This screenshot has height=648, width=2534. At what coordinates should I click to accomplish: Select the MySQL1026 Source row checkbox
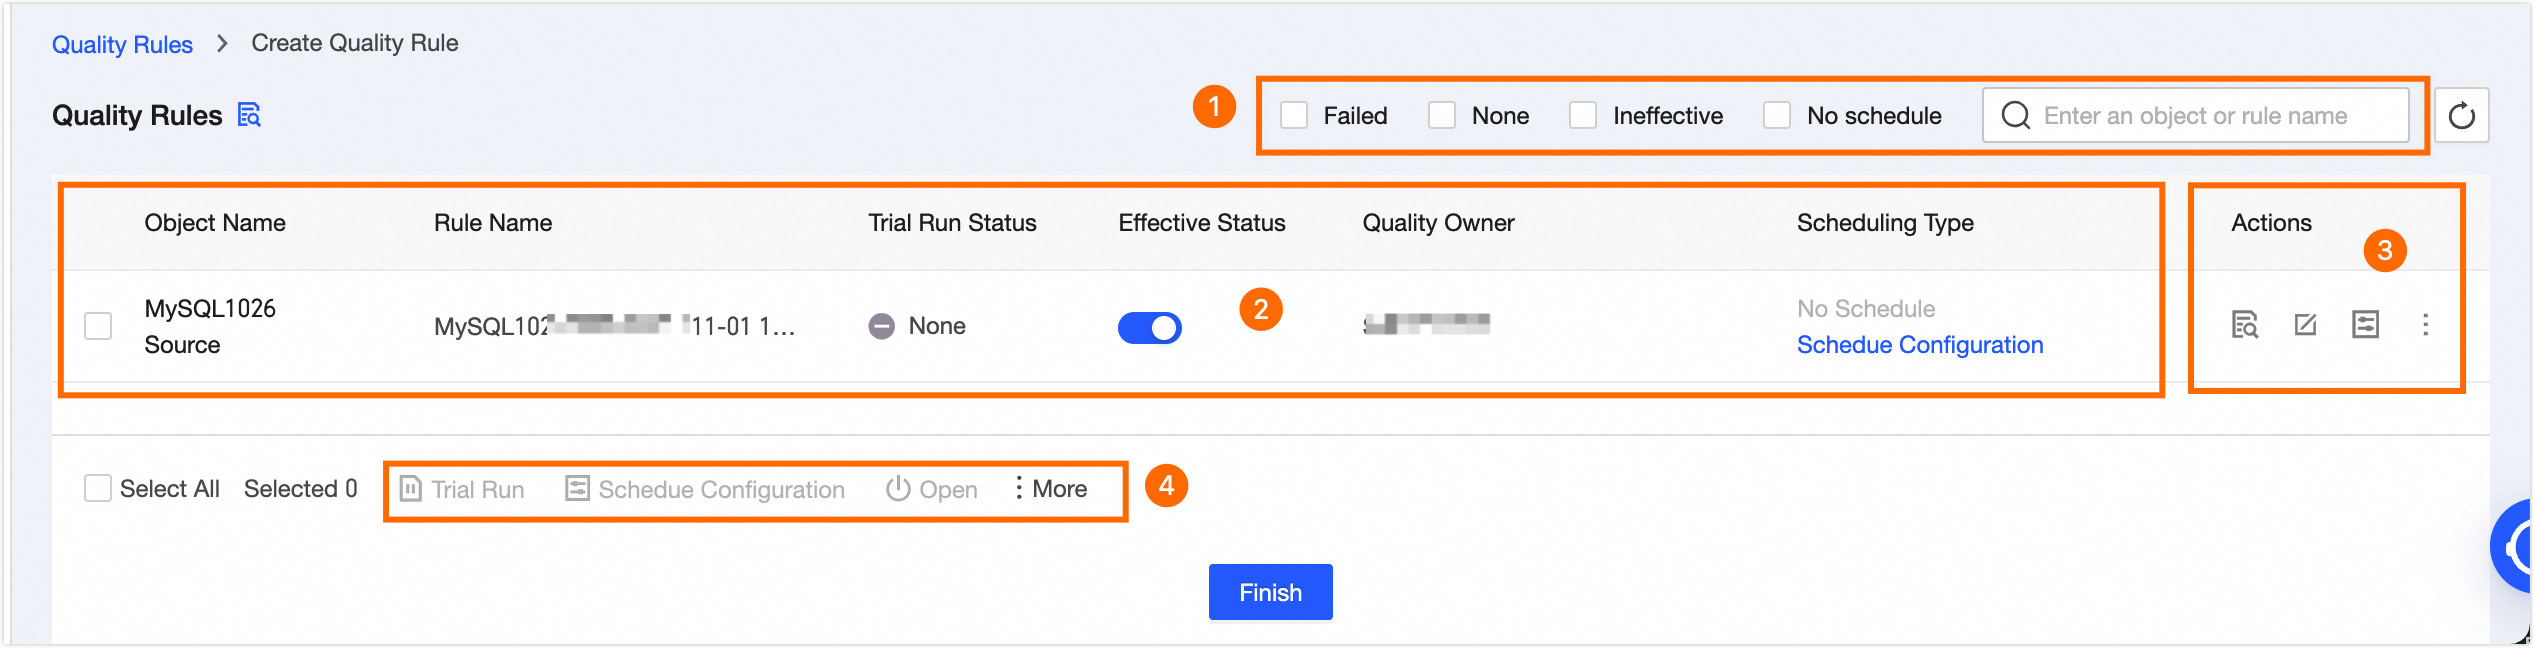point(98,326)
